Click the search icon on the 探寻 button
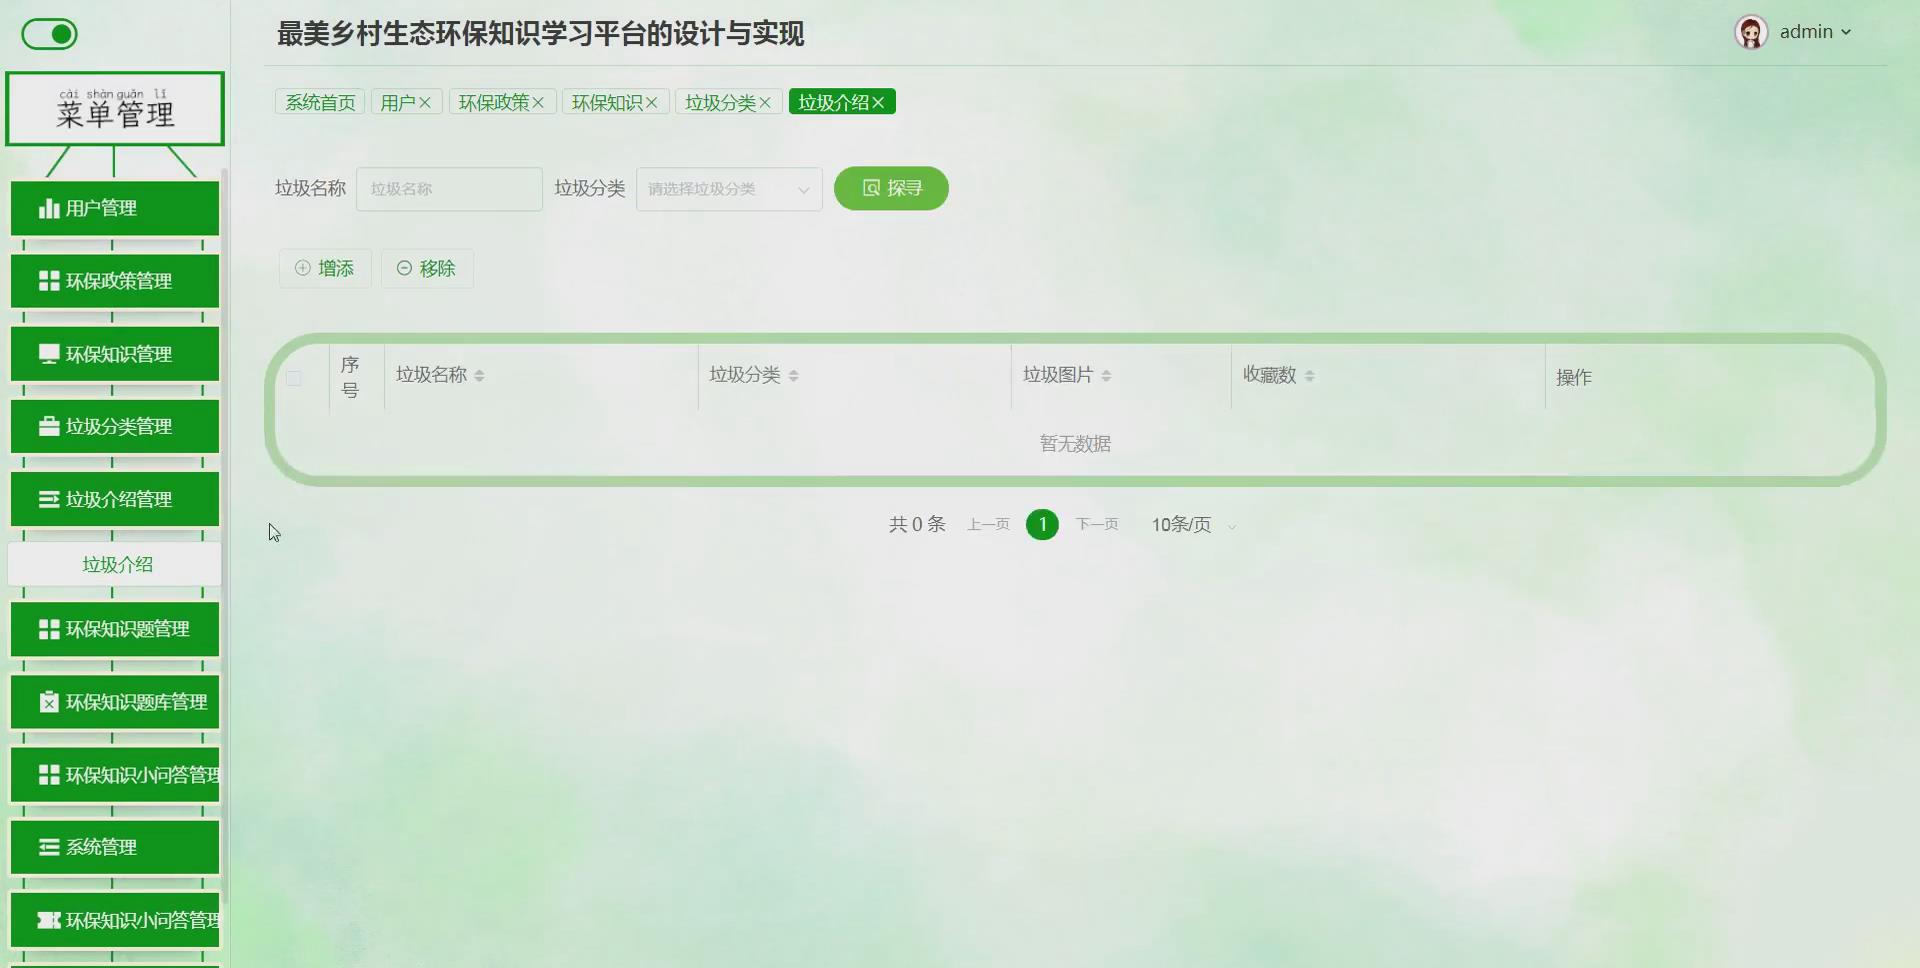The width and height of the screenshot is (1920, 968). click(871, 188)
